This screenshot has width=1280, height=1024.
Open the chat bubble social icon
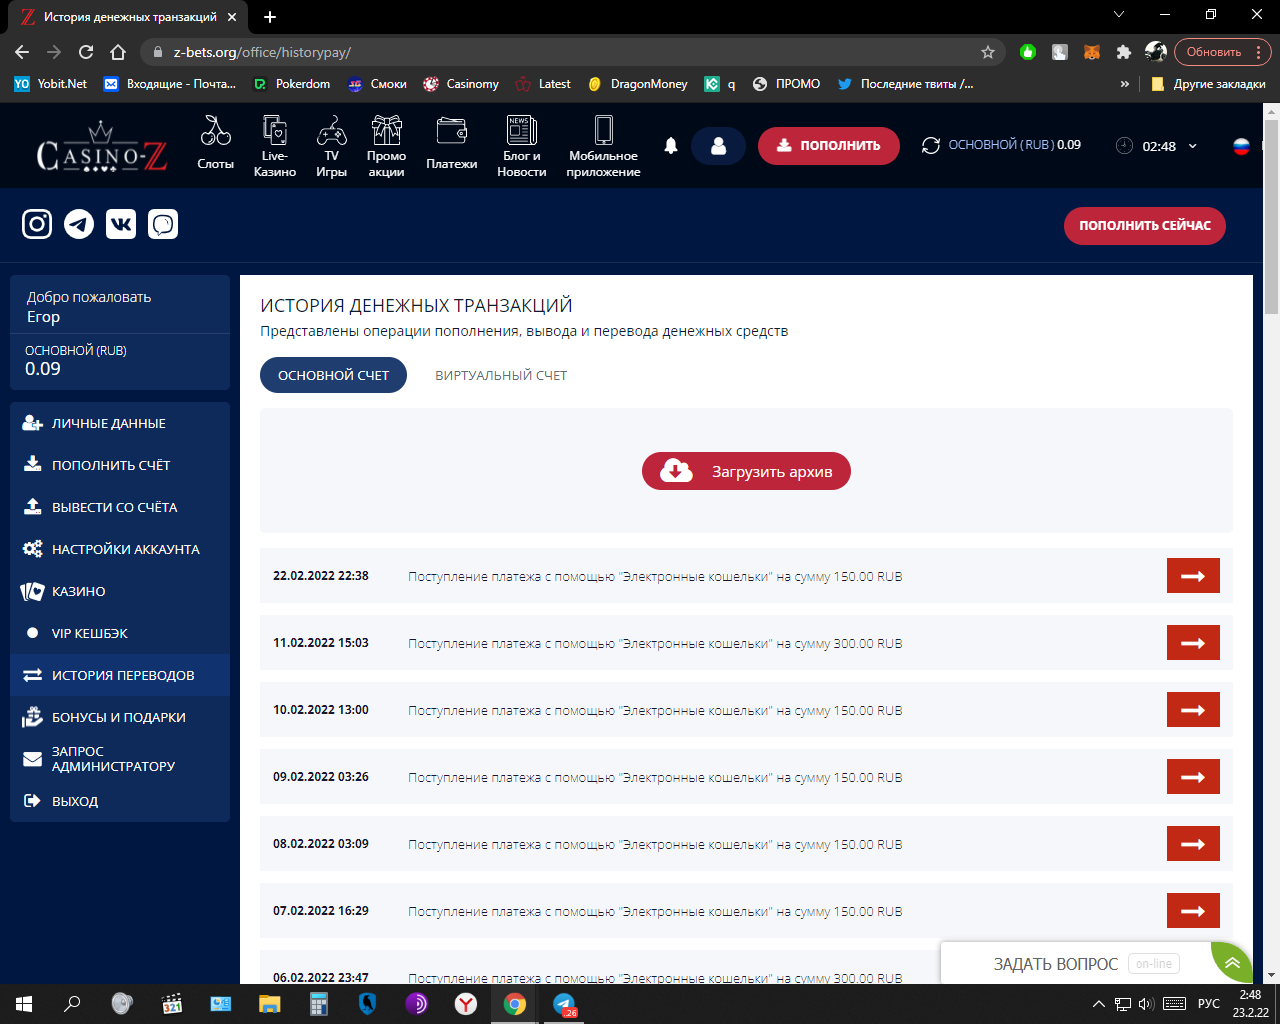coord(163,224)
